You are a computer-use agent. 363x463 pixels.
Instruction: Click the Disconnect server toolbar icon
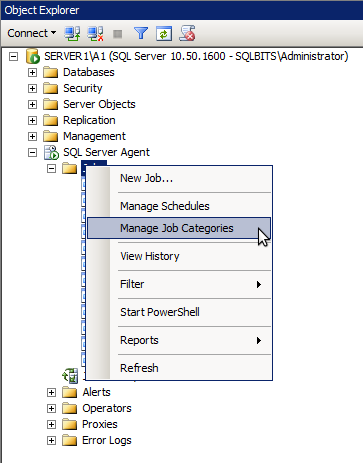(95, 34)
